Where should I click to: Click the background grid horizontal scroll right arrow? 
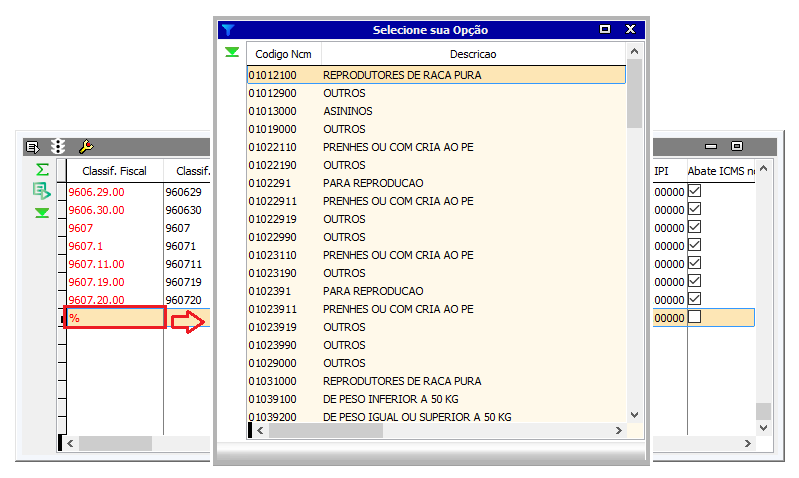748,443
